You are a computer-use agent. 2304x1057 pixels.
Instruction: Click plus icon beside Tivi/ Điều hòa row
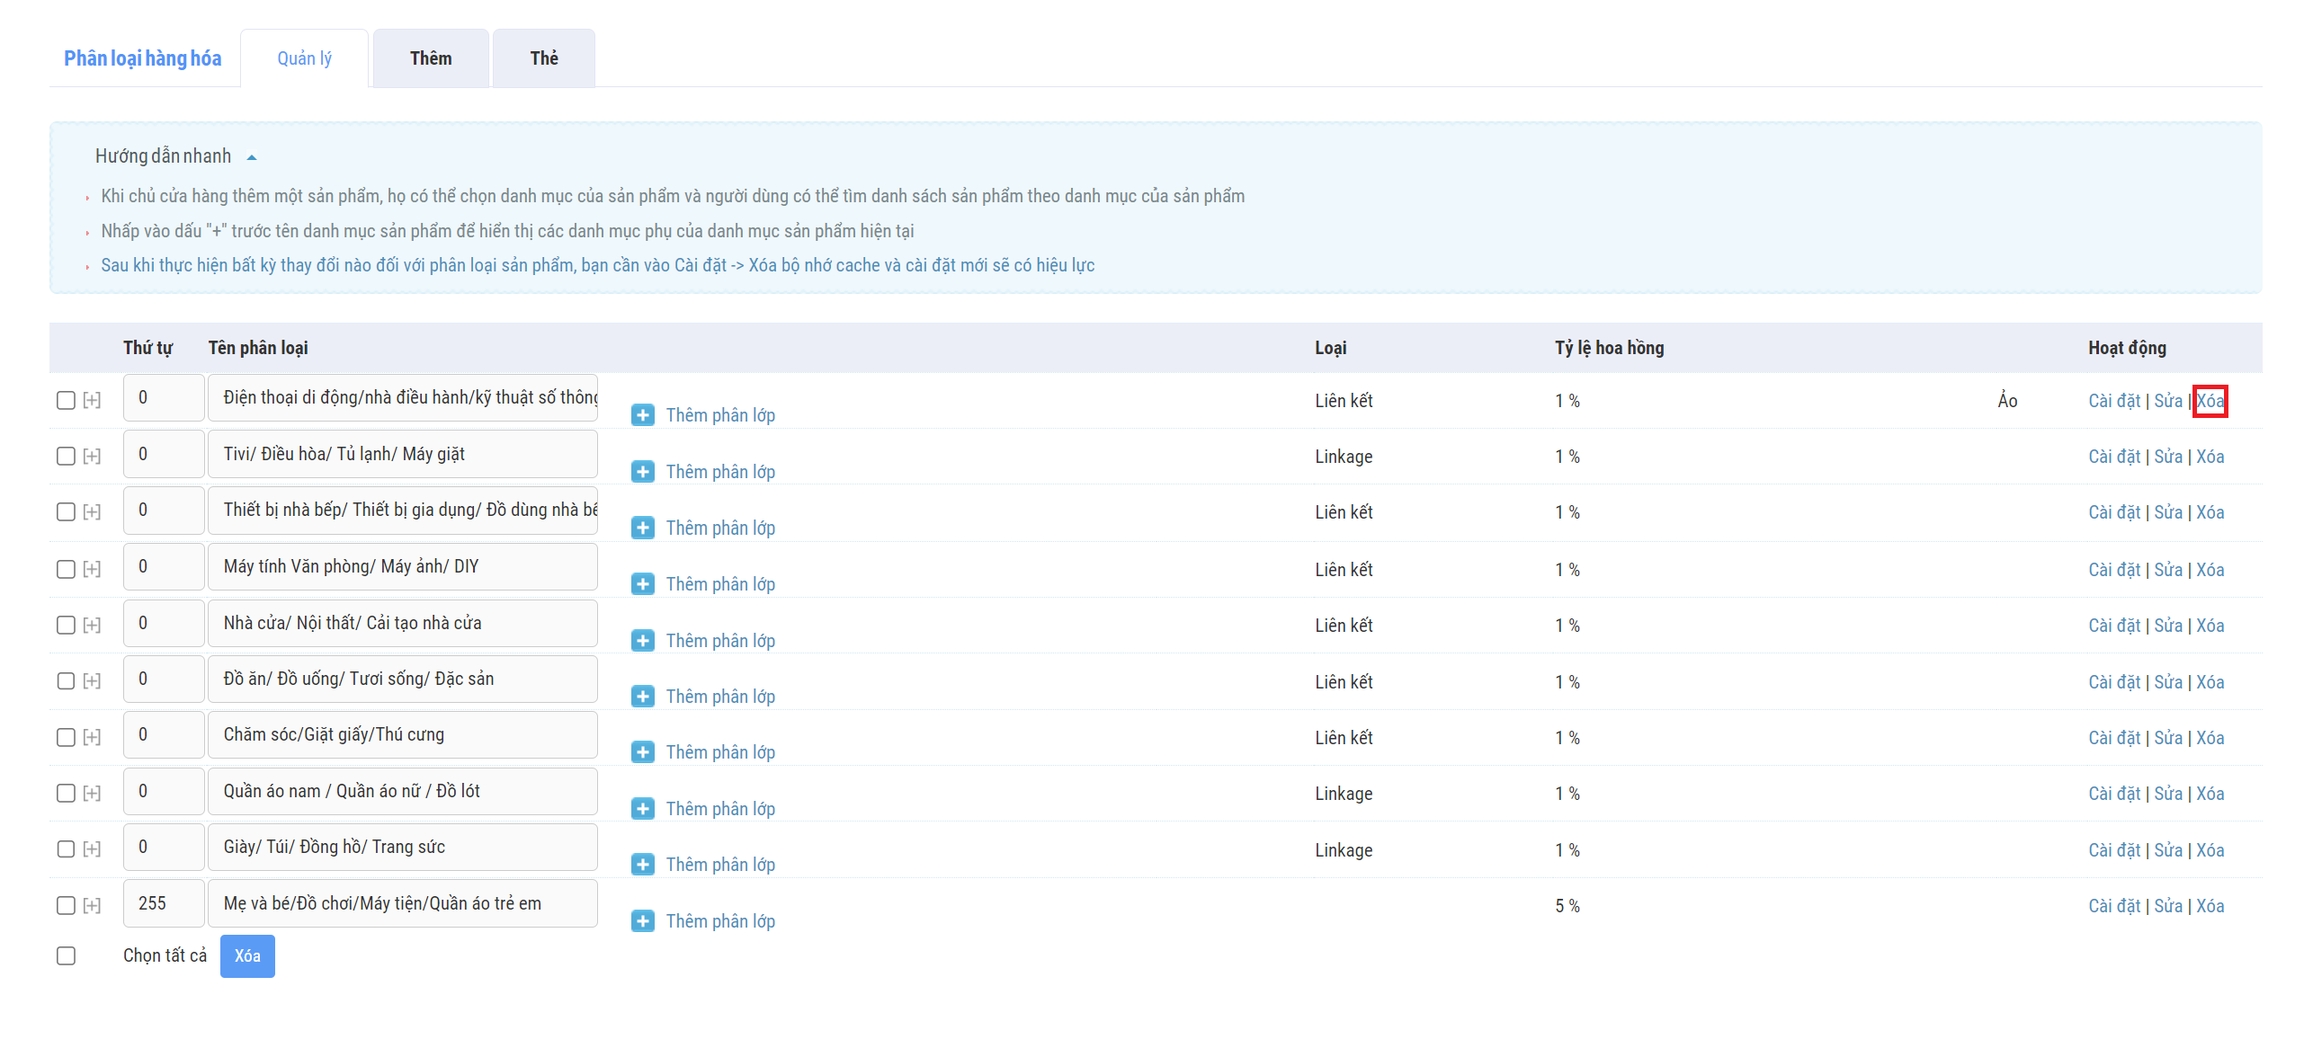pyautogui.click(x=642, y=471)
